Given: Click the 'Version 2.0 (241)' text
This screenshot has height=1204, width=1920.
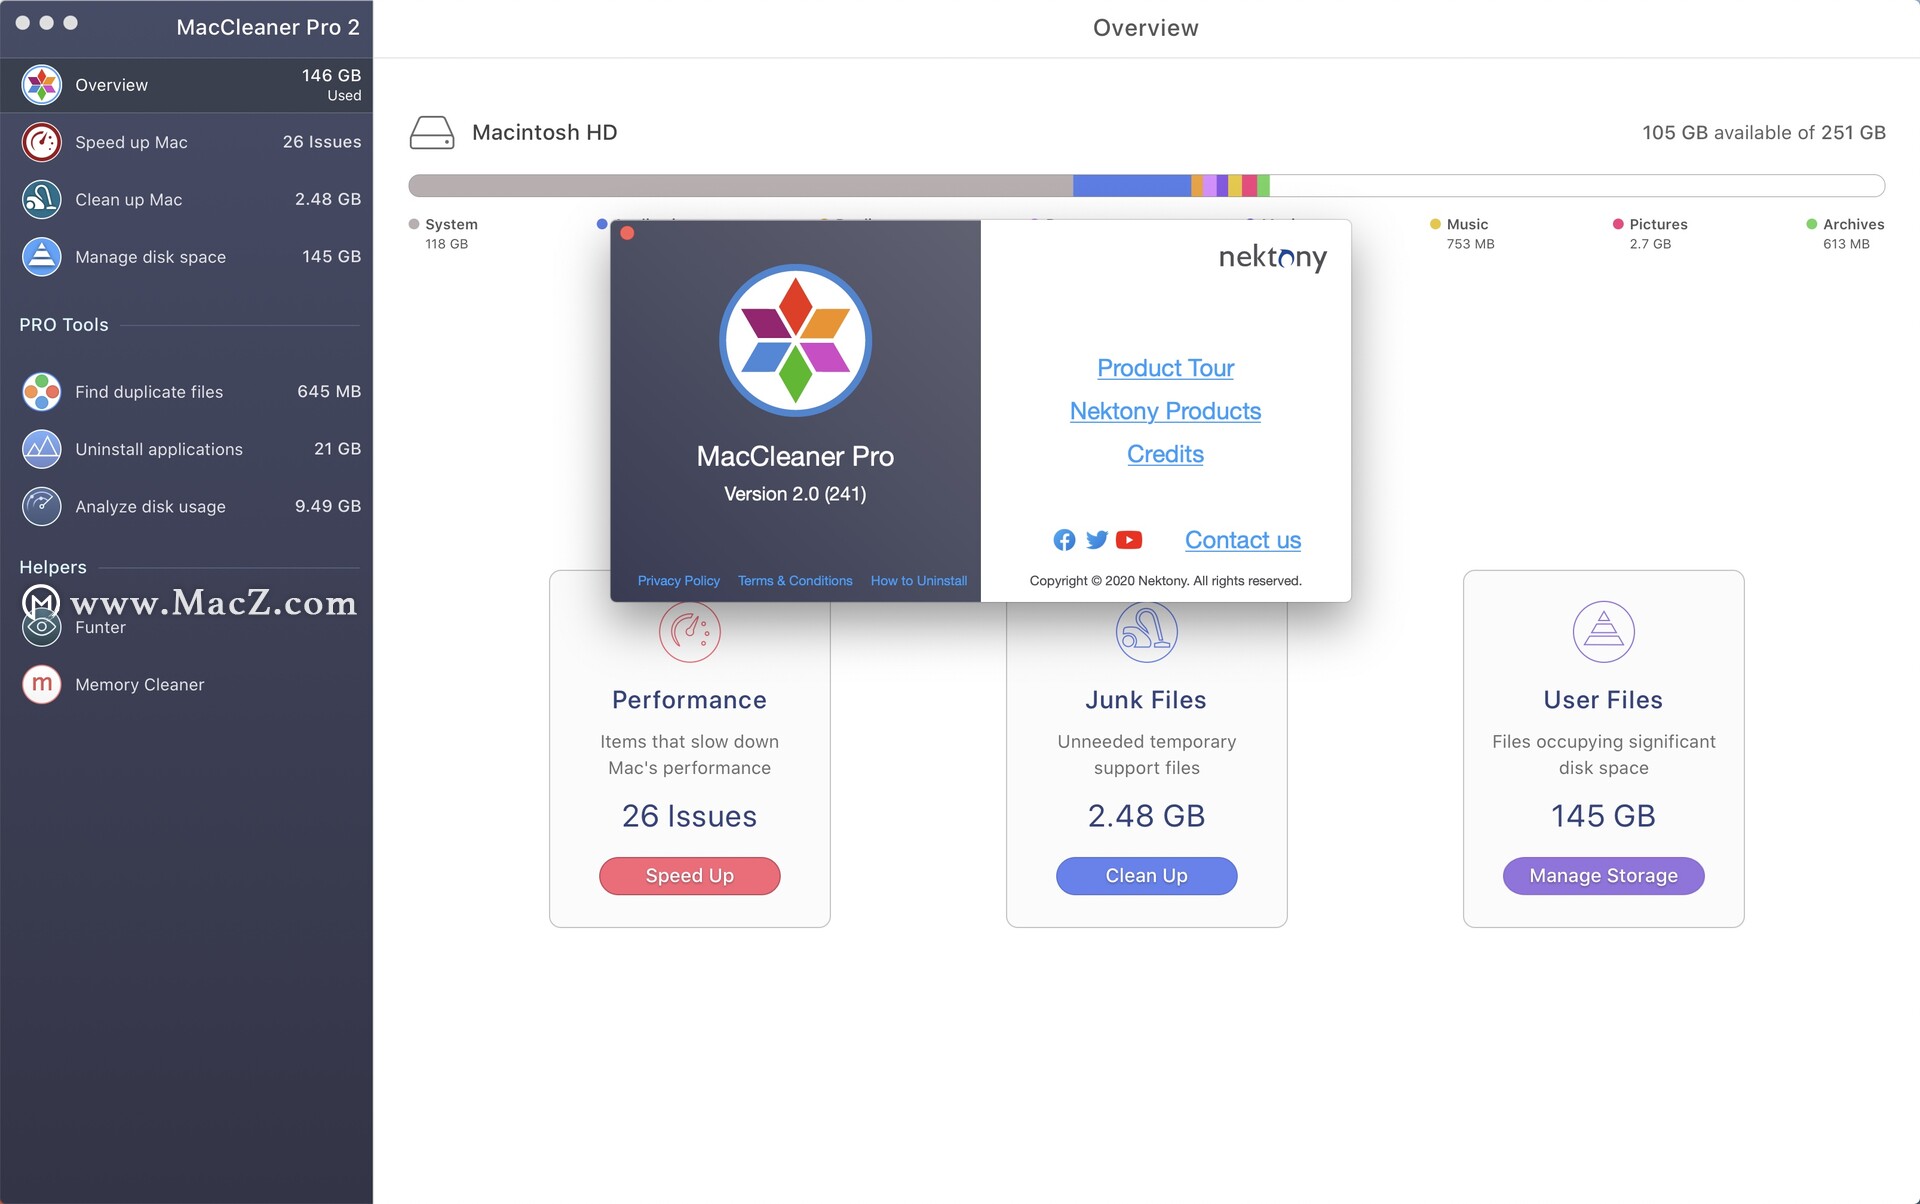Looking at the screenshot, I should [795, 494].
